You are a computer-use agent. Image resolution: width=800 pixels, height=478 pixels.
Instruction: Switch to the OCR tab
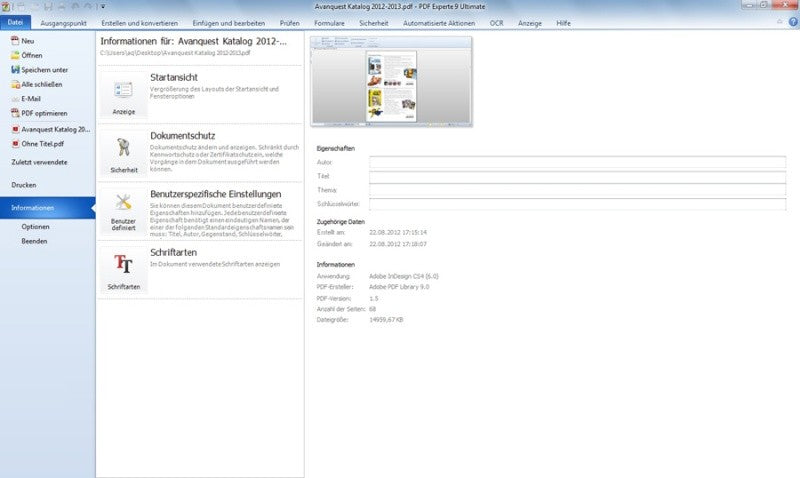496,23
